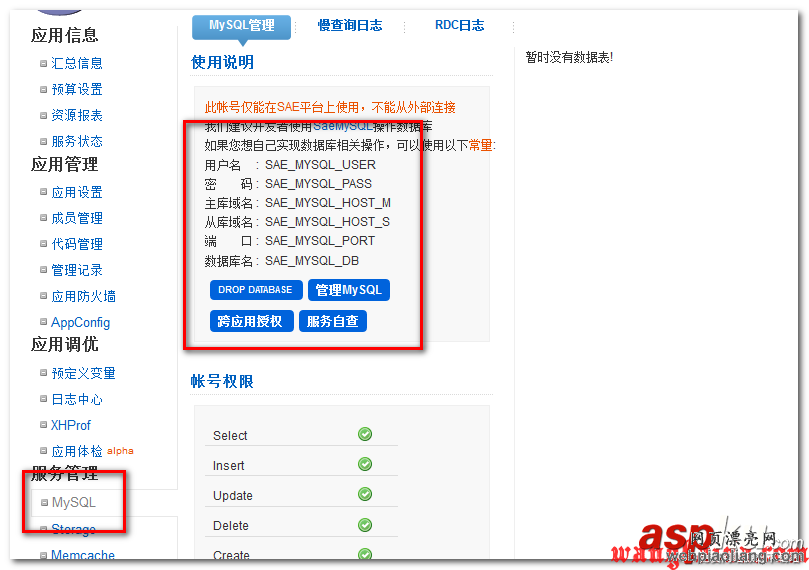Image resolution: width=809 pixels, height=570 pixels.
Task: Click the Update permission row label
Action: pyautogui.click(x=233, y=496)
